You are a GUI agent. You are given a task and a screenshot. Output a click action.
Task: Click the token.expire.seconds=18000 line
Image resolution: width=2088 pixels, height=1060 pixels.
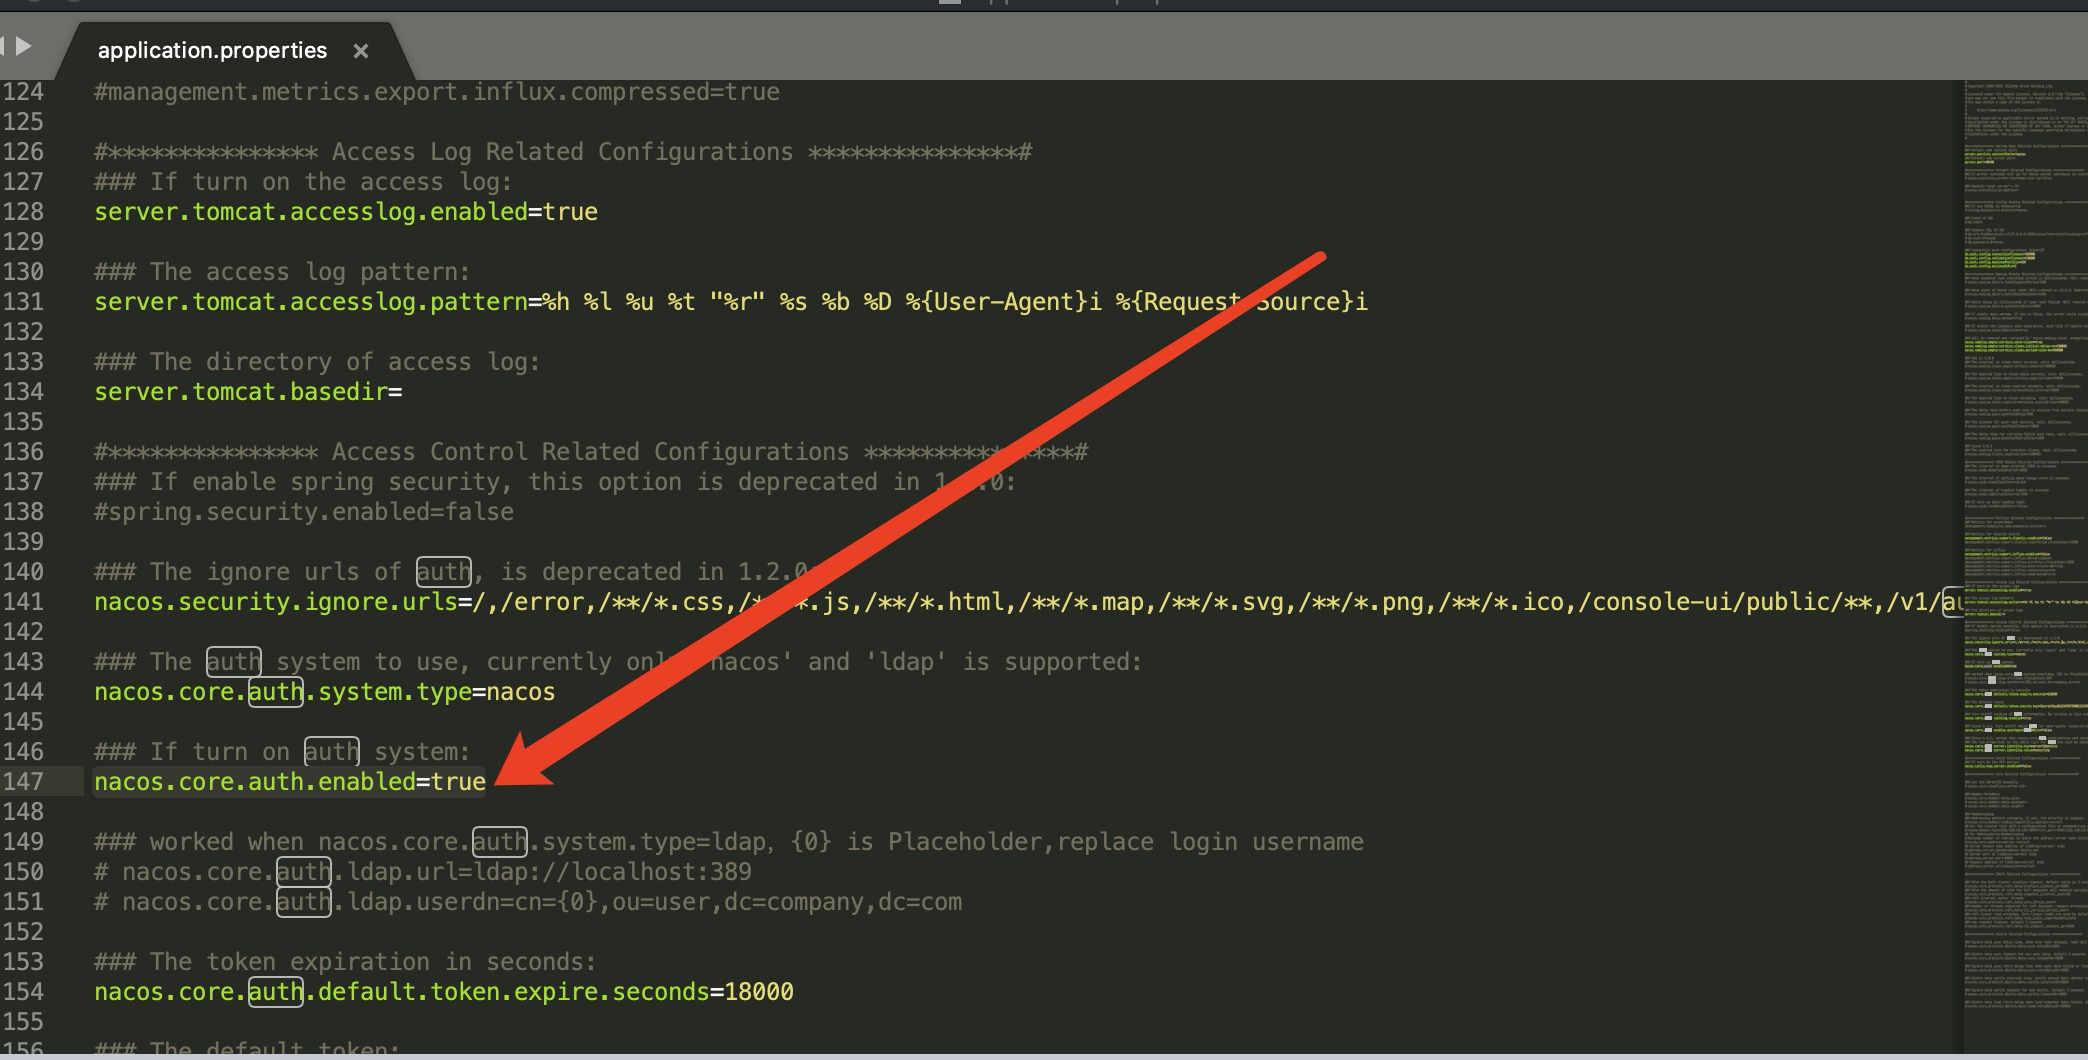[x=444, y=992]
